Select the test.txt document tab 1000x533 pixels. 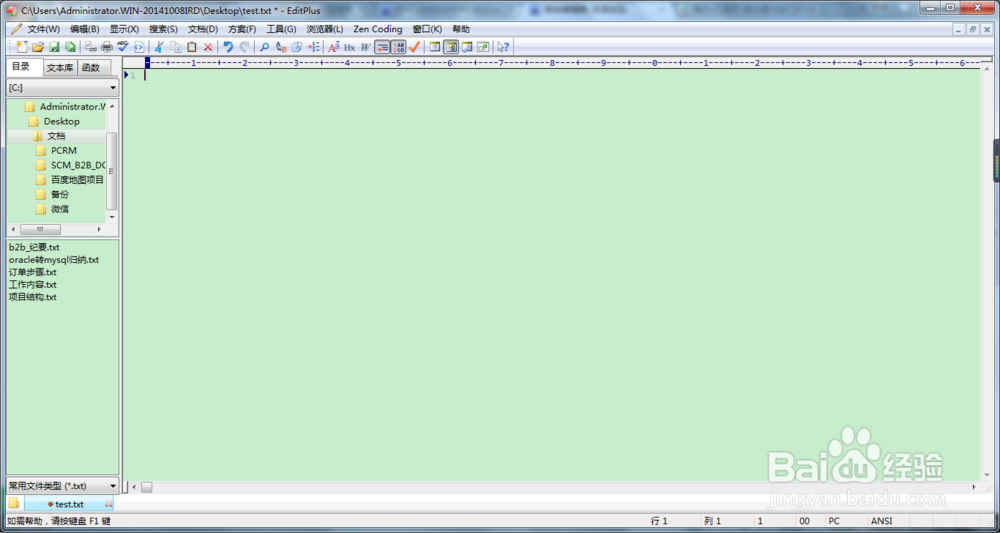69,504
